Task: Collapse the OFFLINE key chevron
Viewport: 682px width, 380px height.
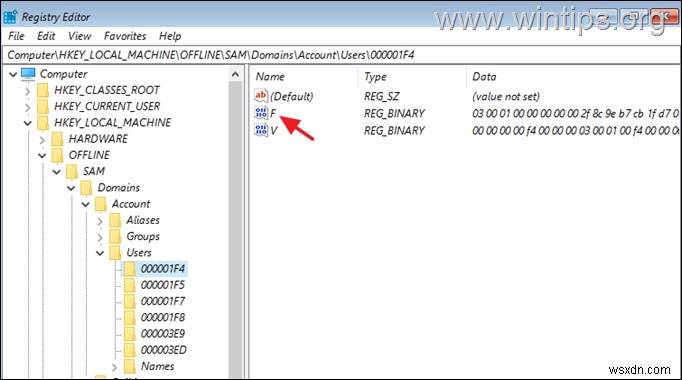Action: (42, 155)
